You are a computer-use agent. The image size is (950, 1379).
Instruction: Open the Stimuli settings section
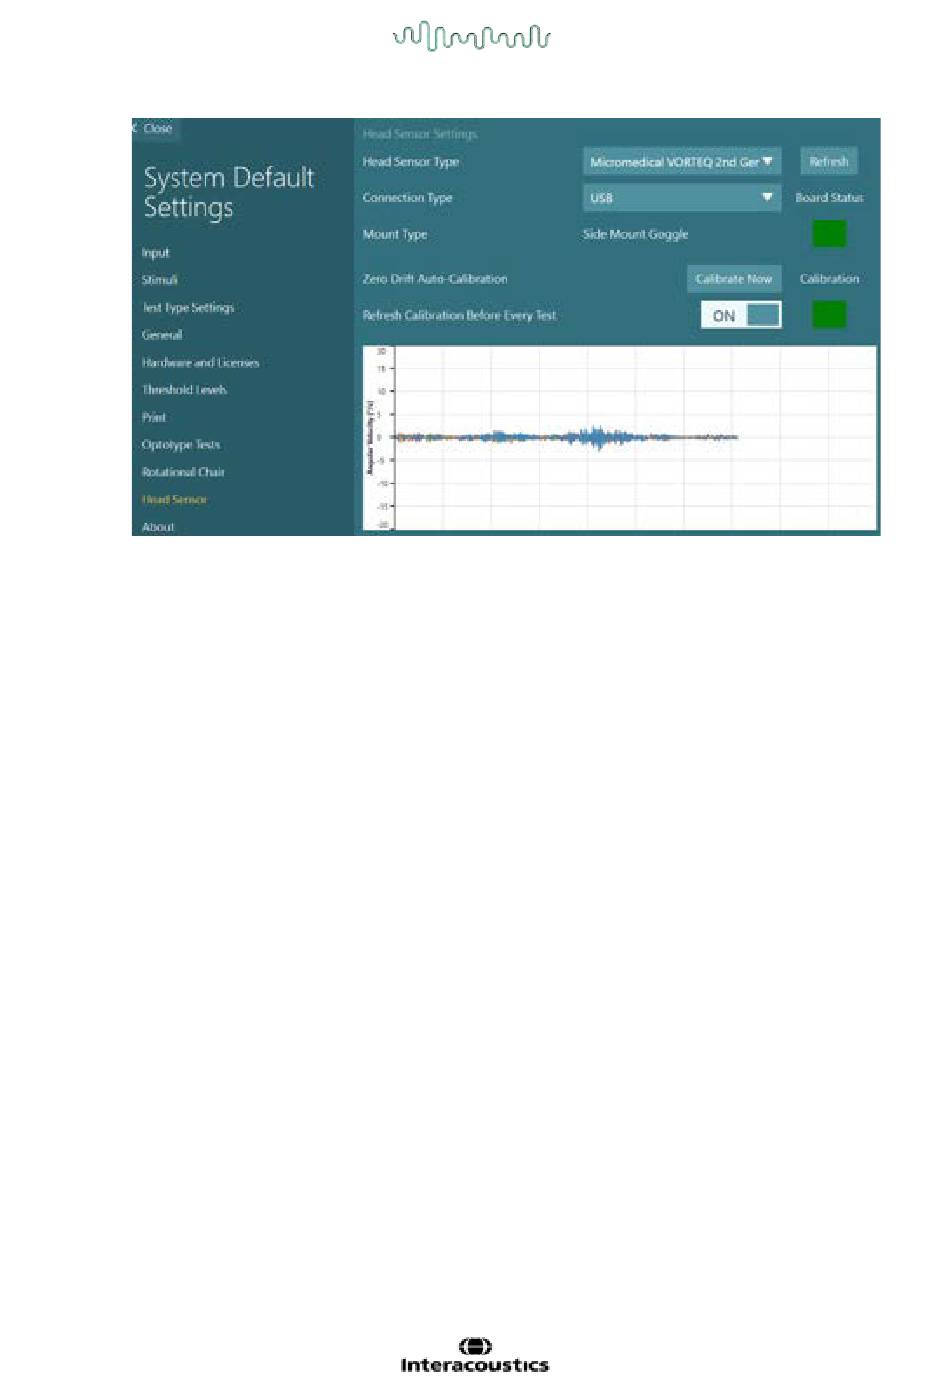tap(159, 280)
